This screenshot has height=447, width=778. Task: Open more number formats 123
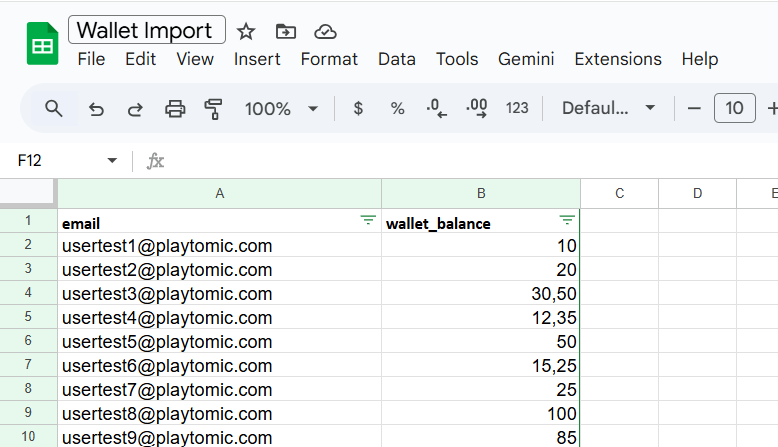pos(517,108)
